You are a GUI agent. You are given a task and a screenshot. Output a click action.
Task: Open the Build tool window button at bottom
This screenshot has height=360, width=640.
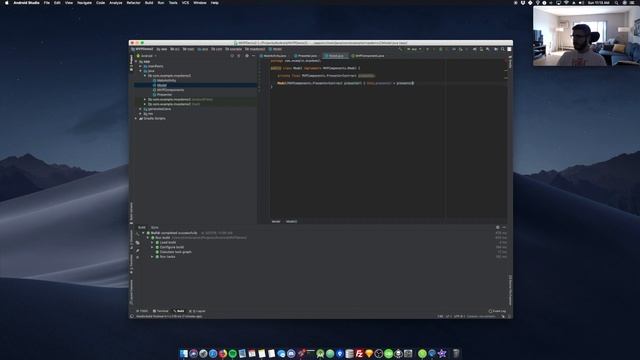point(179,311)
